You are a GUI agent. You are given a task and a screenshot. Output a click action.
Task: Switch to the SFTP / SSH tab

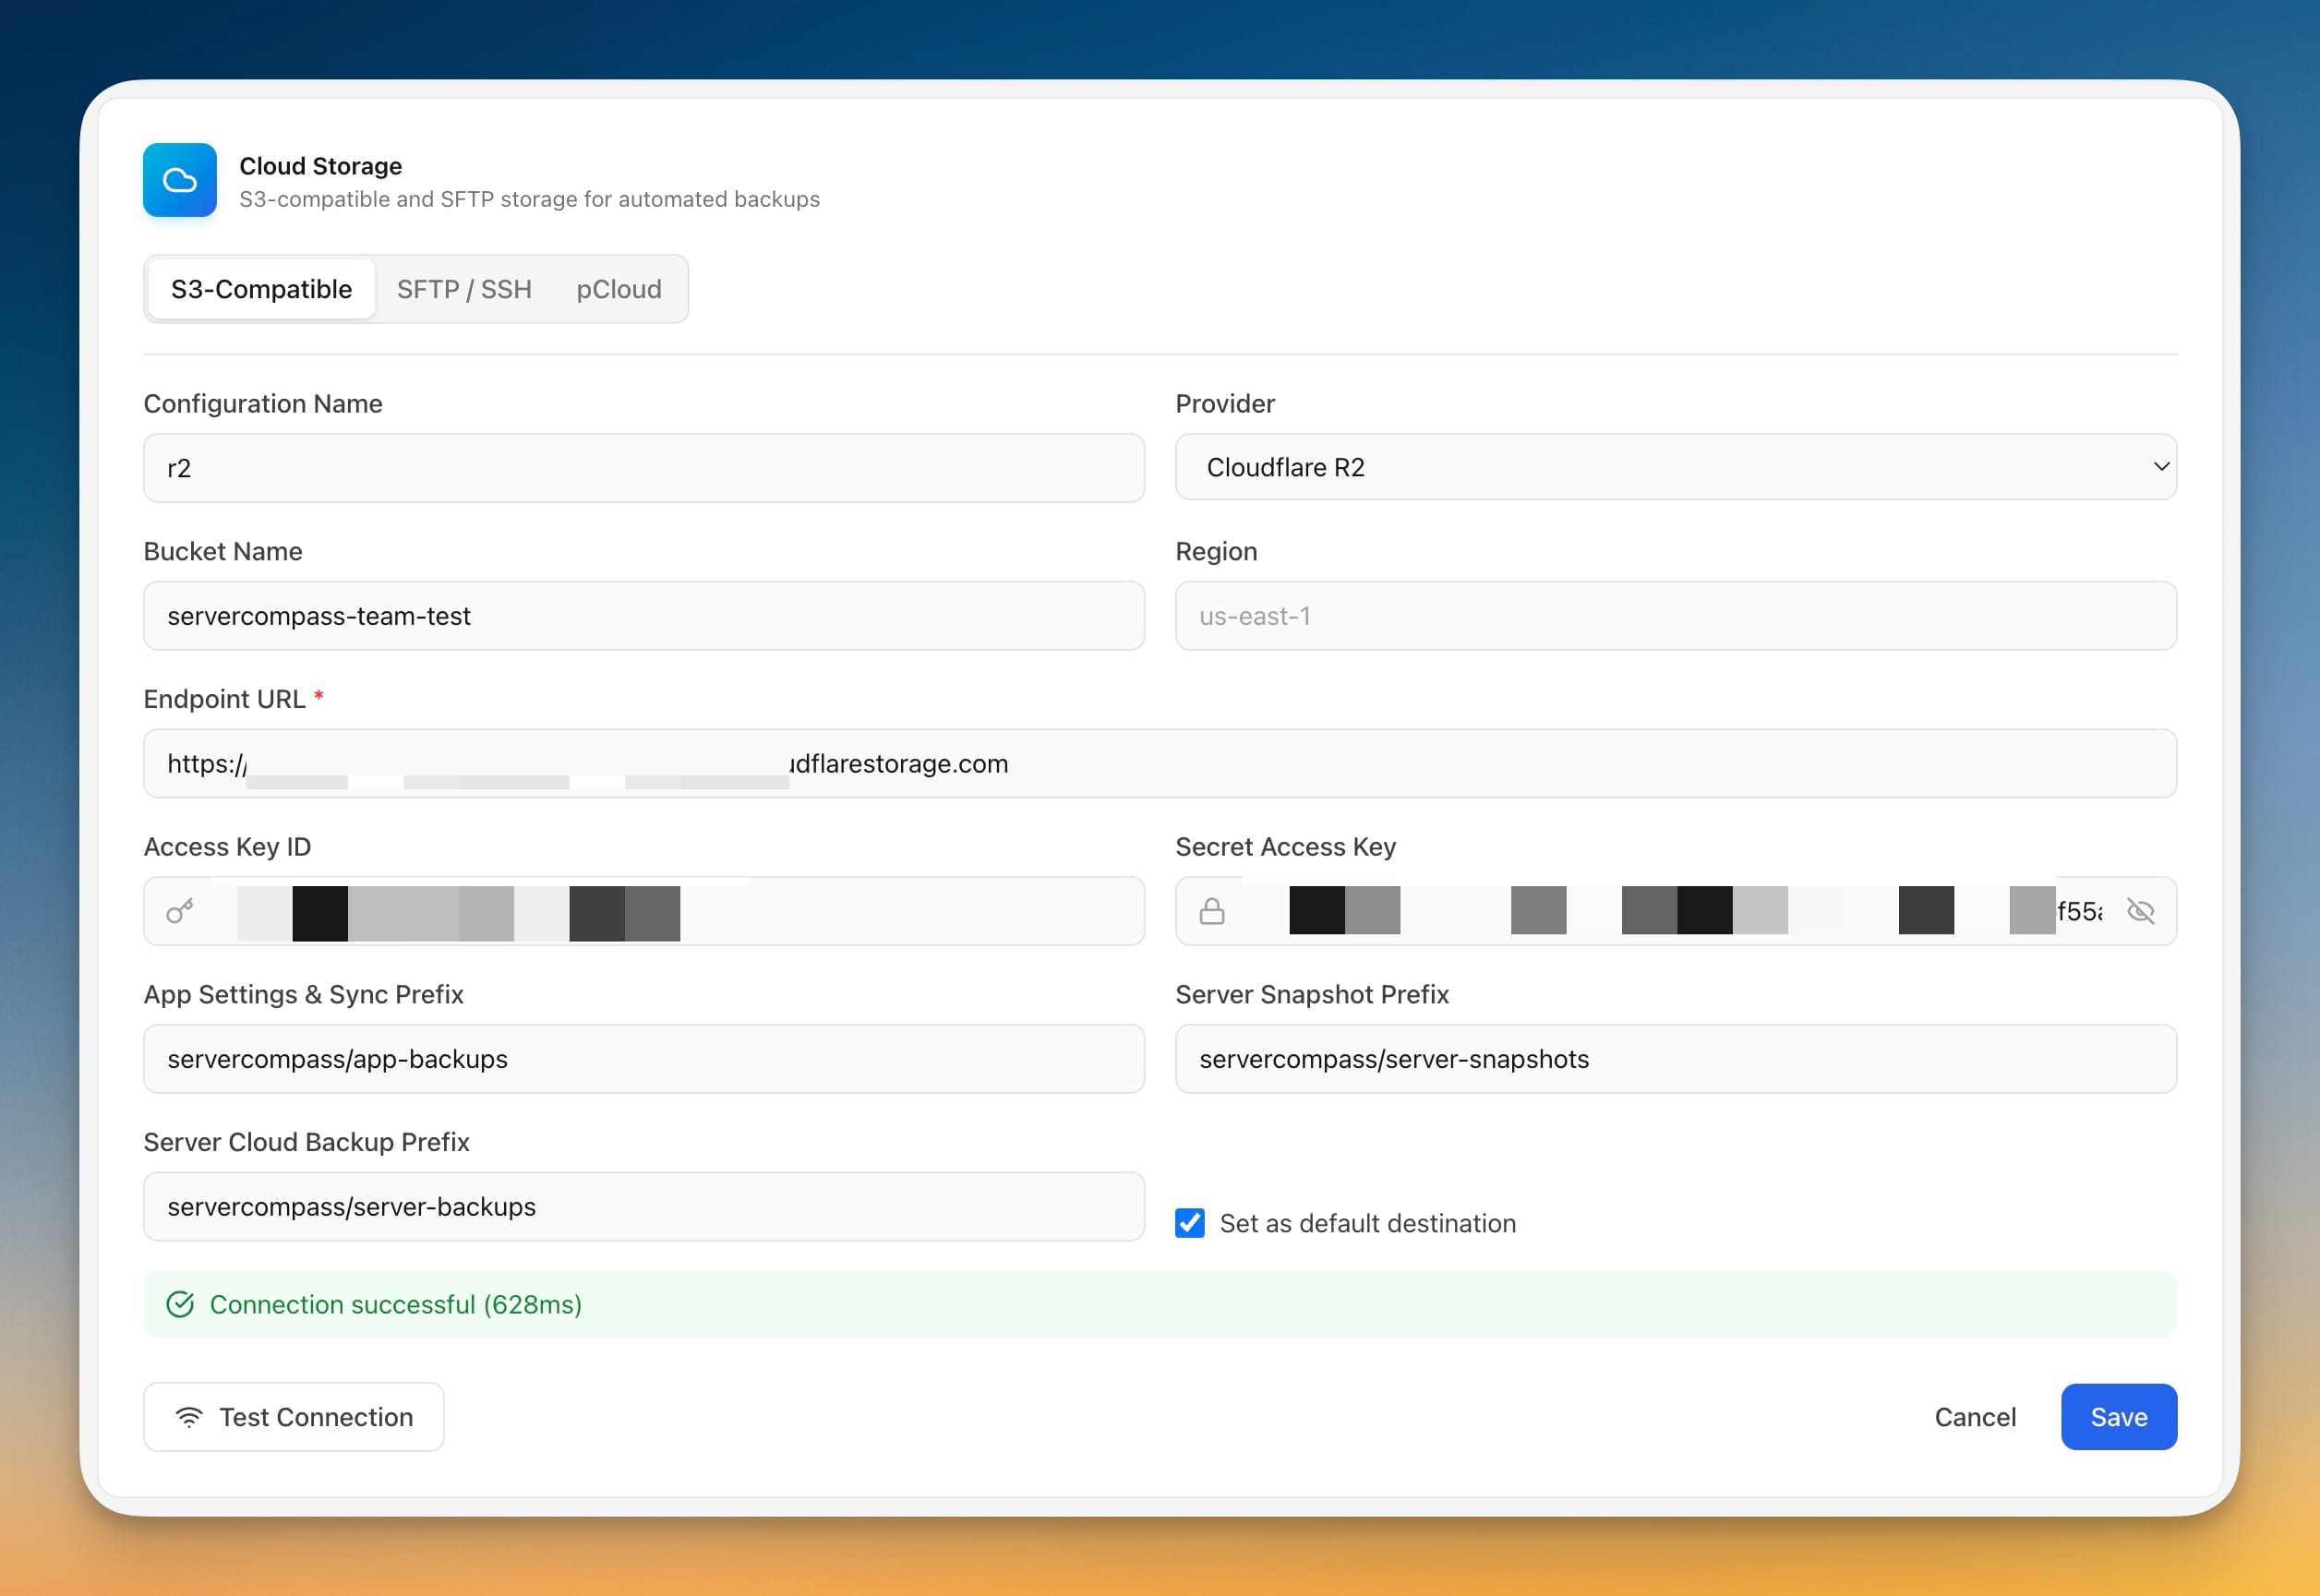click(464, 289)
